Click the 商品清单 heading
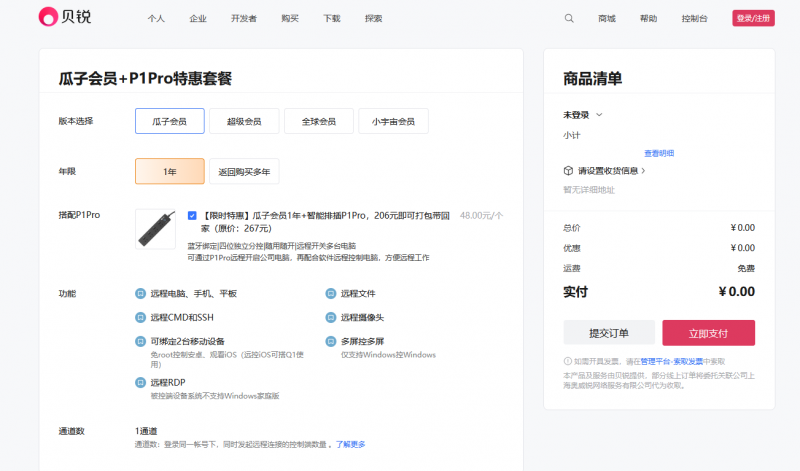The image size is (800, 471). coord(592,78)
